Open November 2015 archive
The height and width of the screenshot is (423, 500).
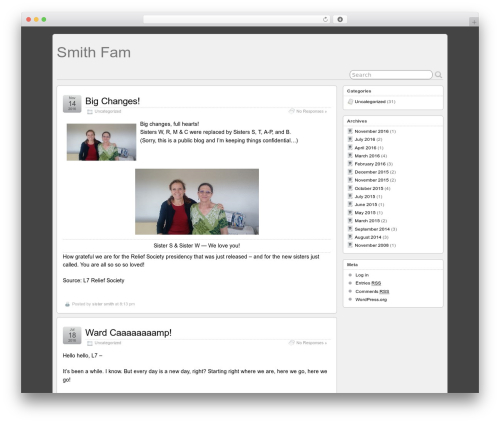[372, 180]
